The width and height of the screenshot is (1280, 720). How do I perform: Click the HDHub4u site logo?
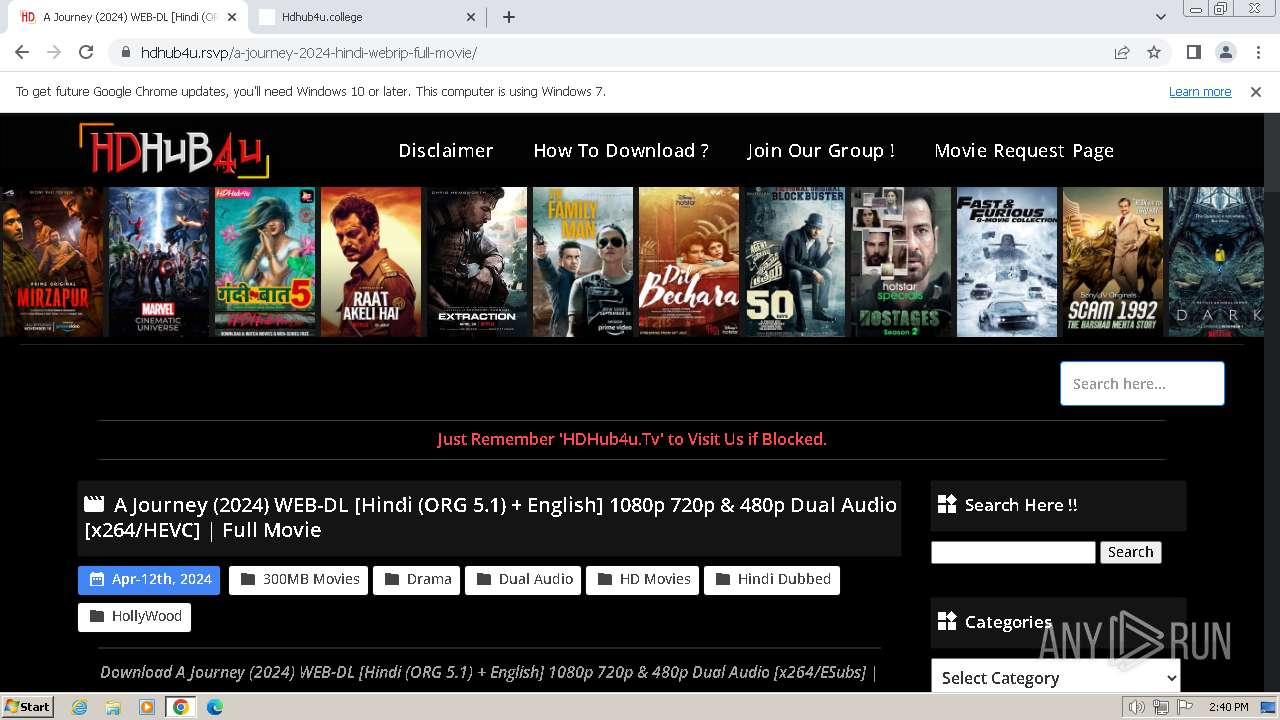coord(174,150)
